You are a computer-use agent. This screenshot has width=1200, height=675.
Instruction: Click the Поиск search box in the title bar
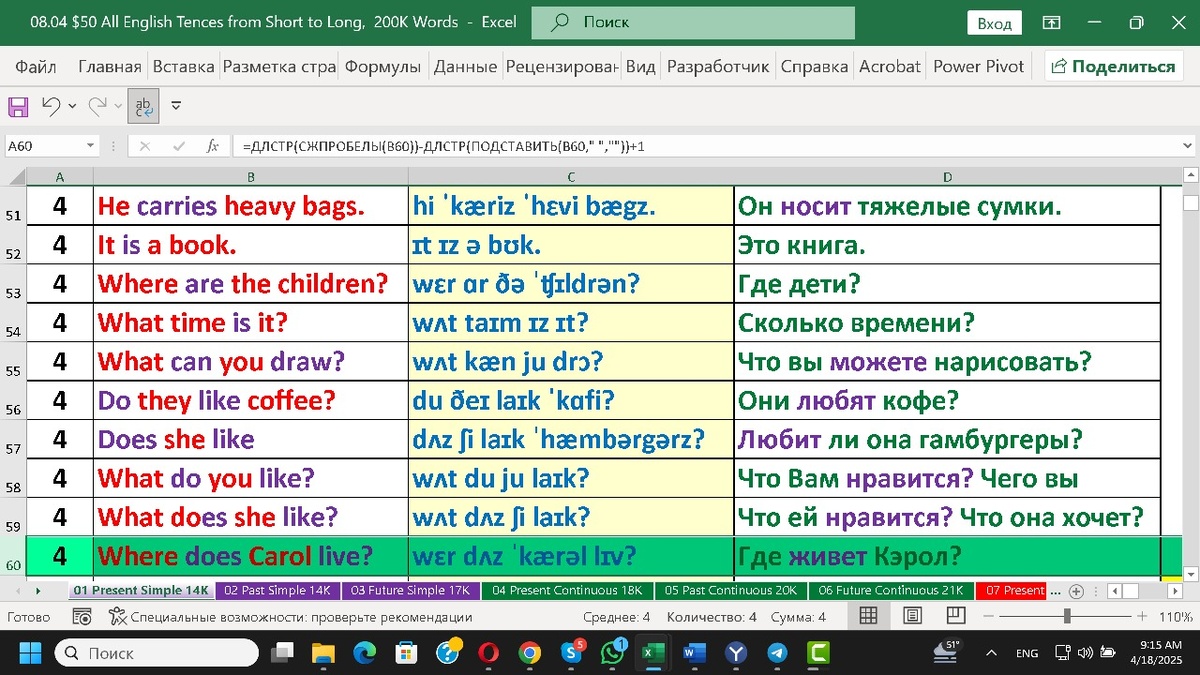coord(693,22)
